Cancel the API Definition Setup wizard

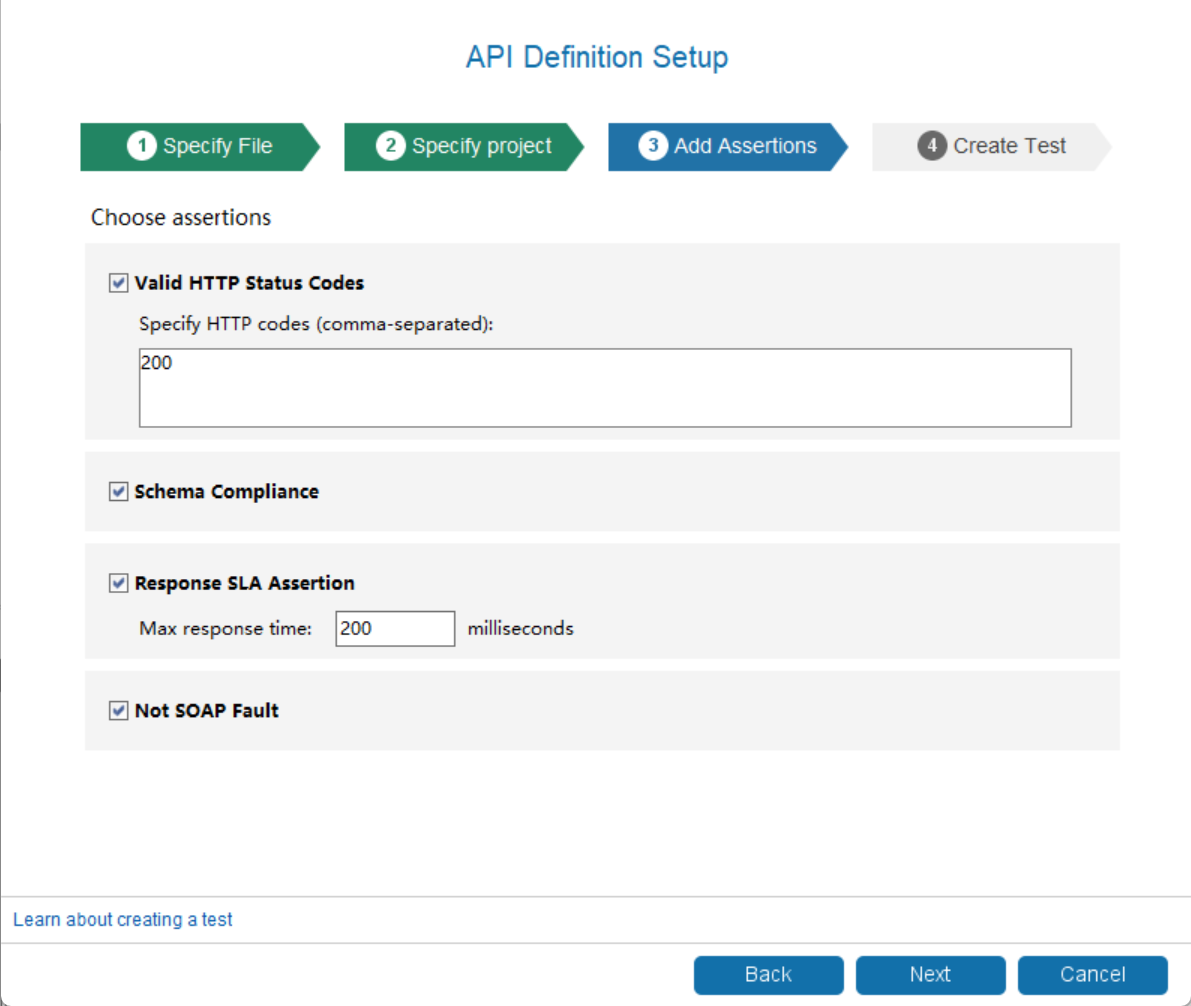coord(1092,974)
